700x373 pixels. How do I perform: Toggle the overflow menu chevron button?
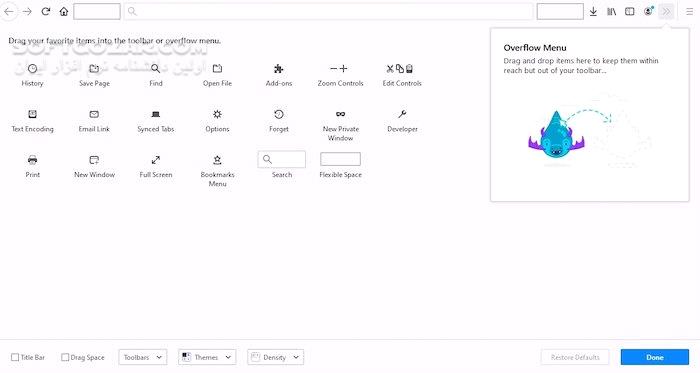point(666,12)
